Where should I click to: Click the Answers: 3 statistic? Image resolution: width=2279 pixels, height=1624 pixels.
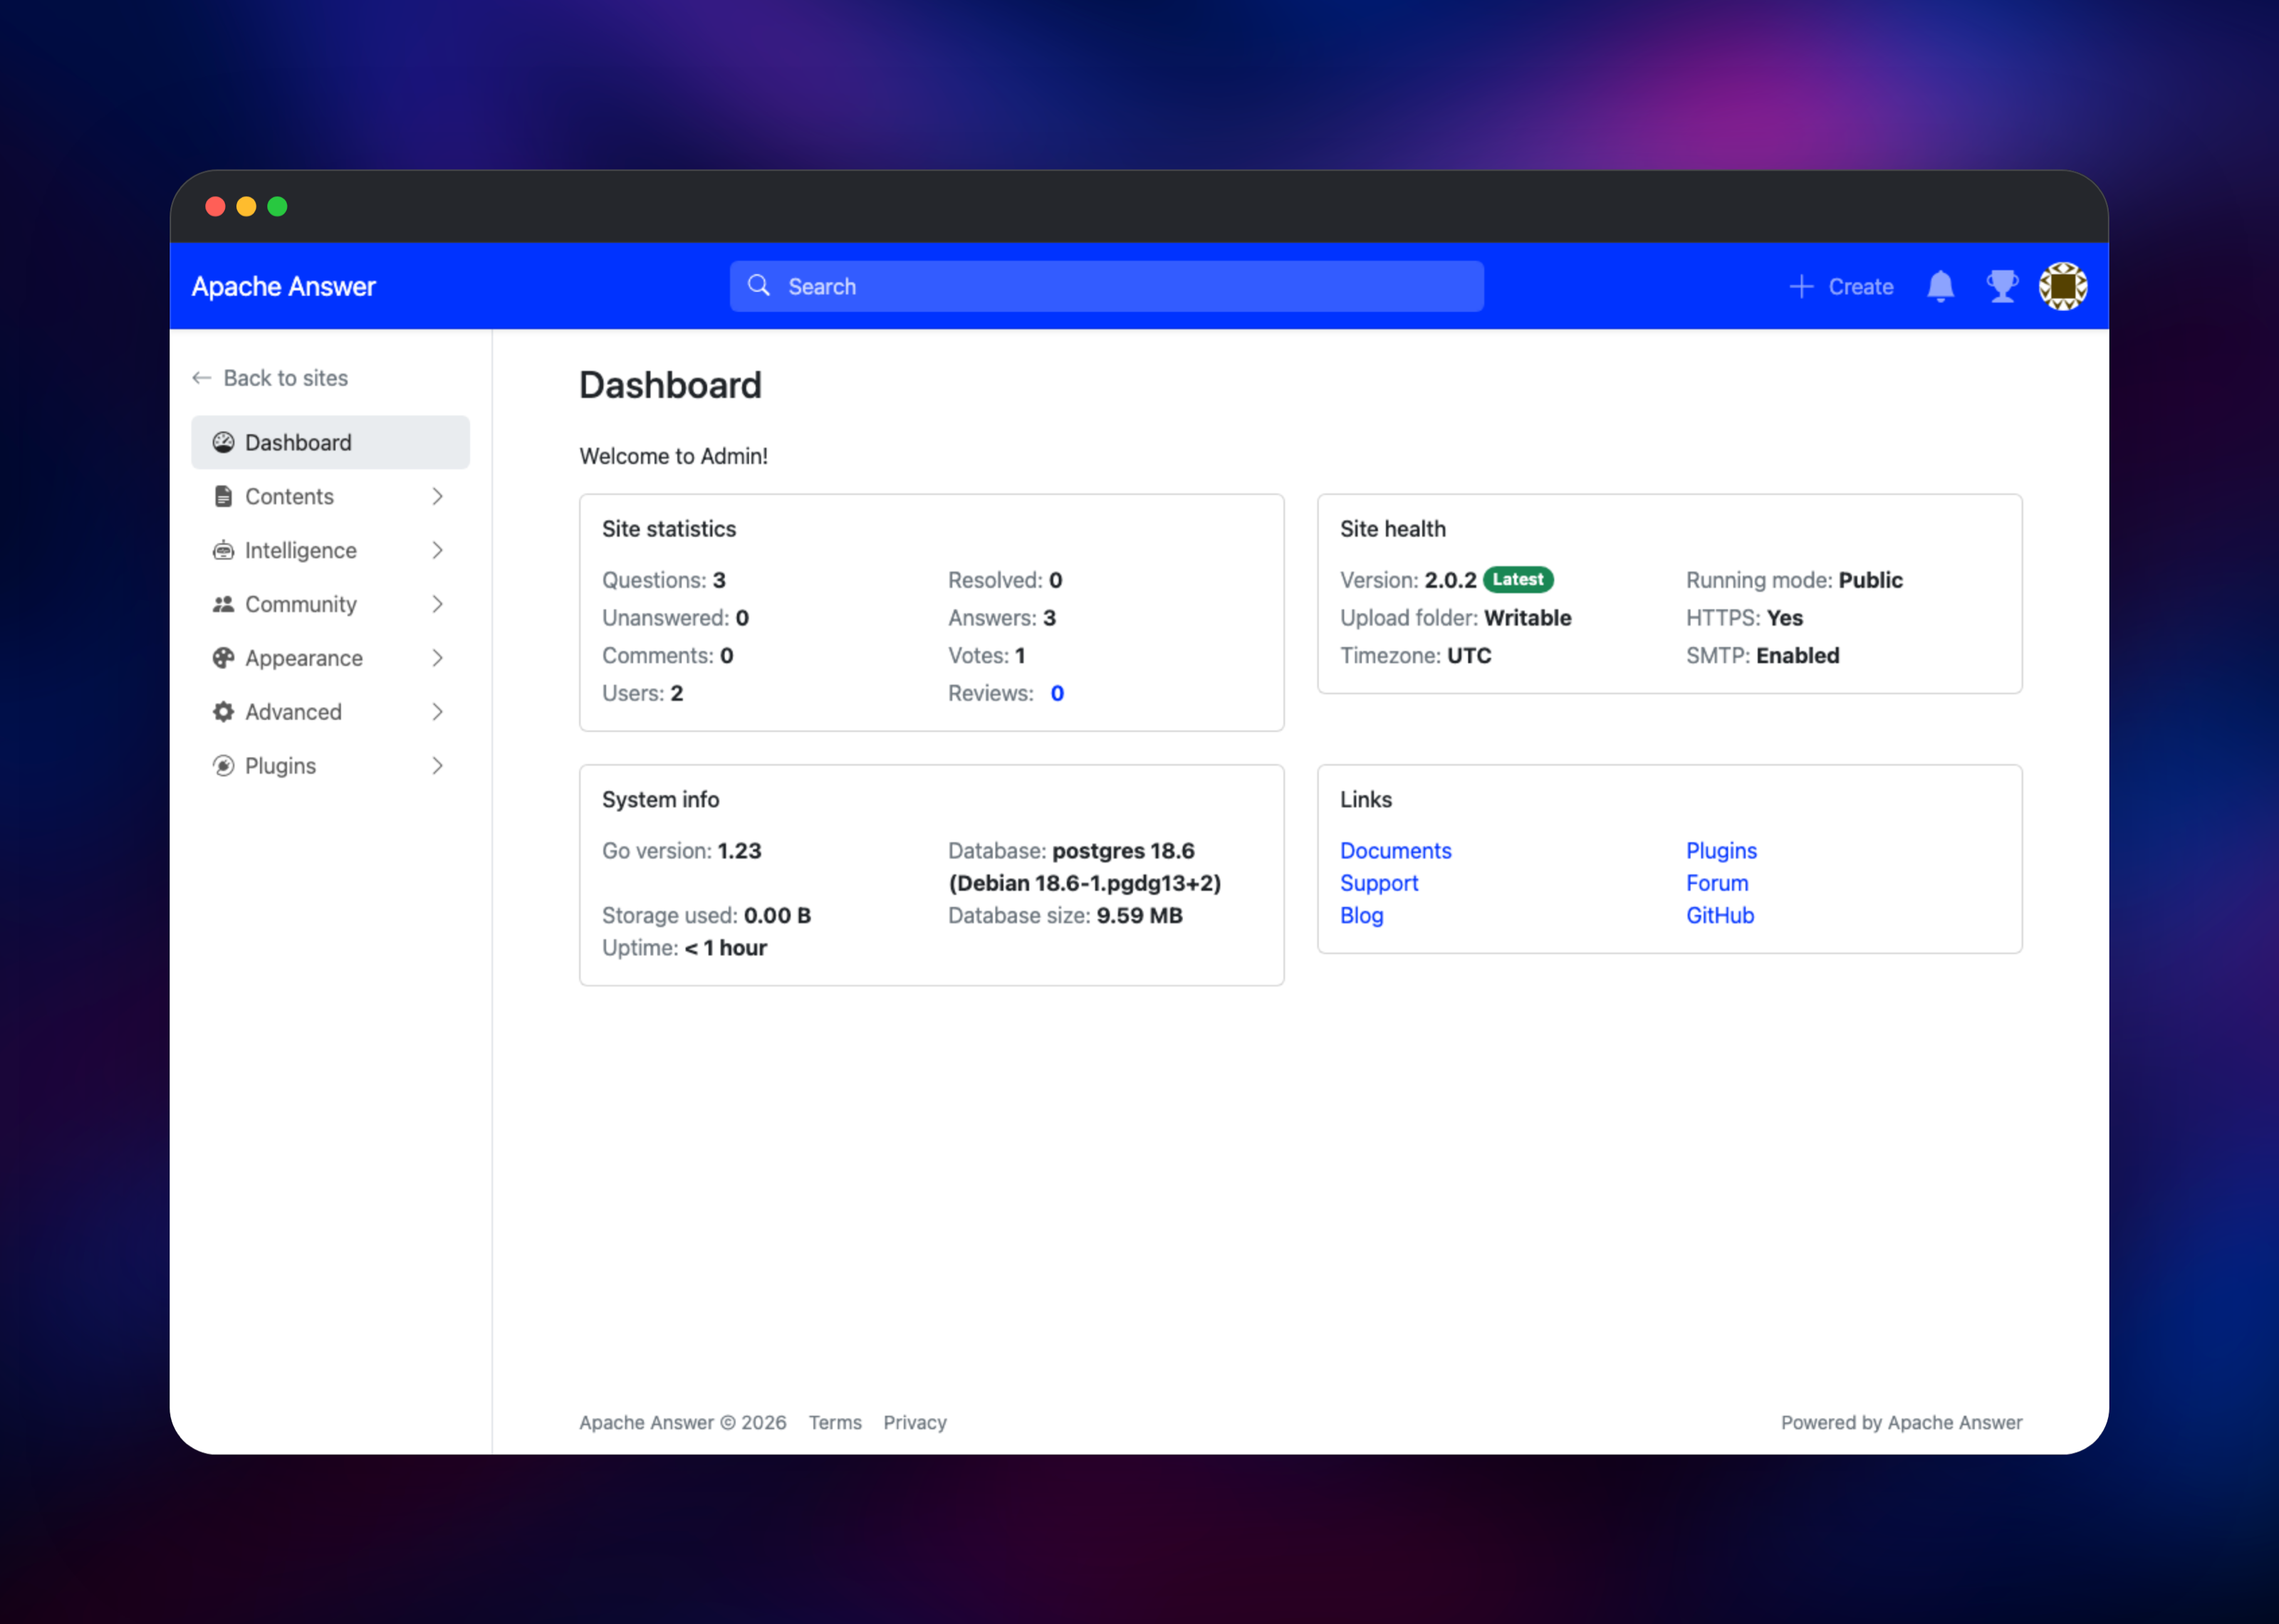pos(1002,618)
